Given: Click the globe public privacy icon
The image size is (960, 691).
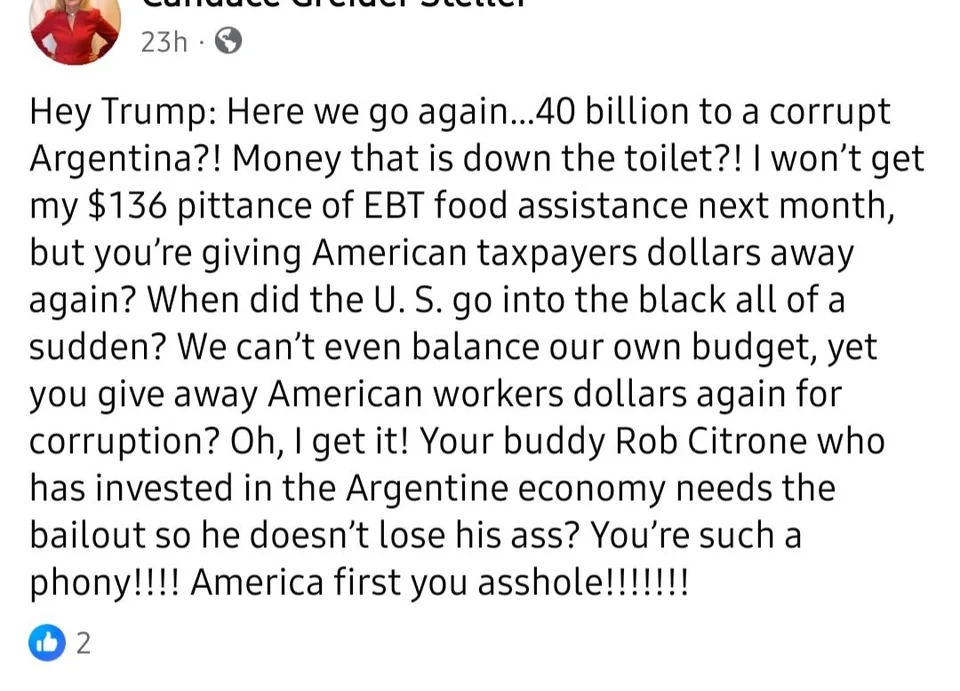Looking at the screenshot, I should click(x=228, y=41).
